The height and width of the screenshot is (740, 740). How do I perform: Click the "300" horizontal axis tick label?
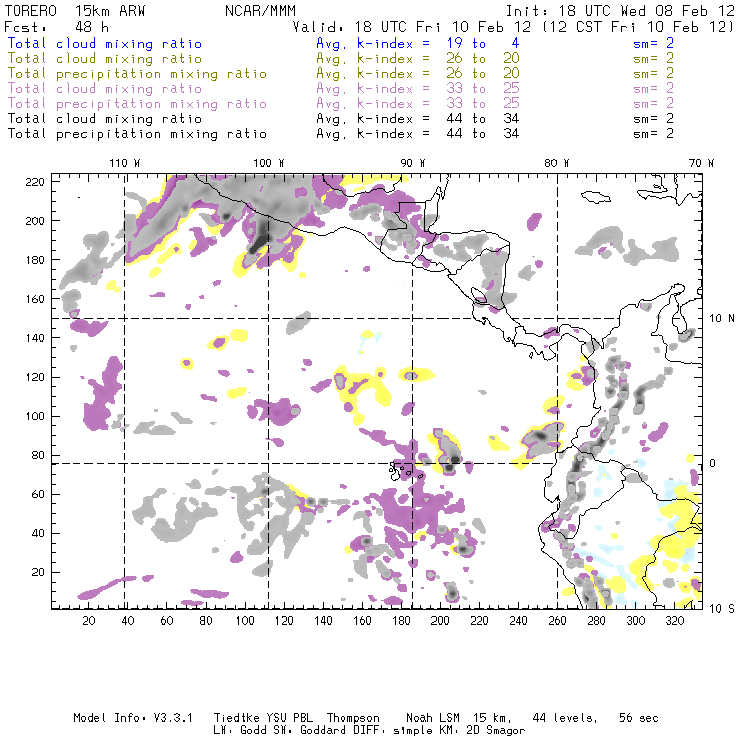coord(636,621)
